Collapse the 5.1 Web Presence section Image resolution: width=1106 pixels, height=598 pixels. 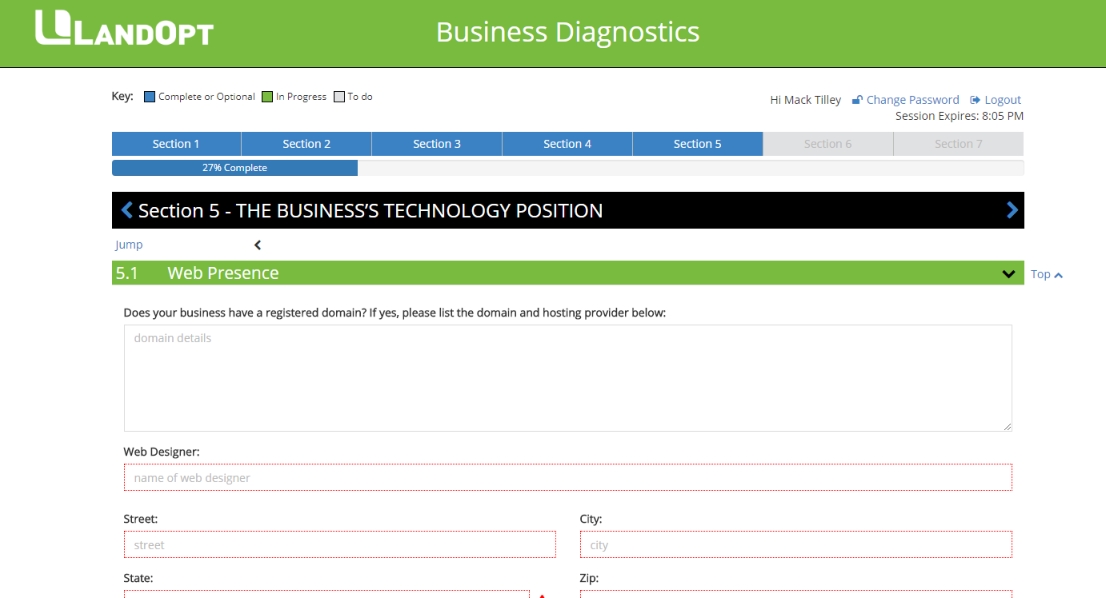click(x=1008, y=274)
